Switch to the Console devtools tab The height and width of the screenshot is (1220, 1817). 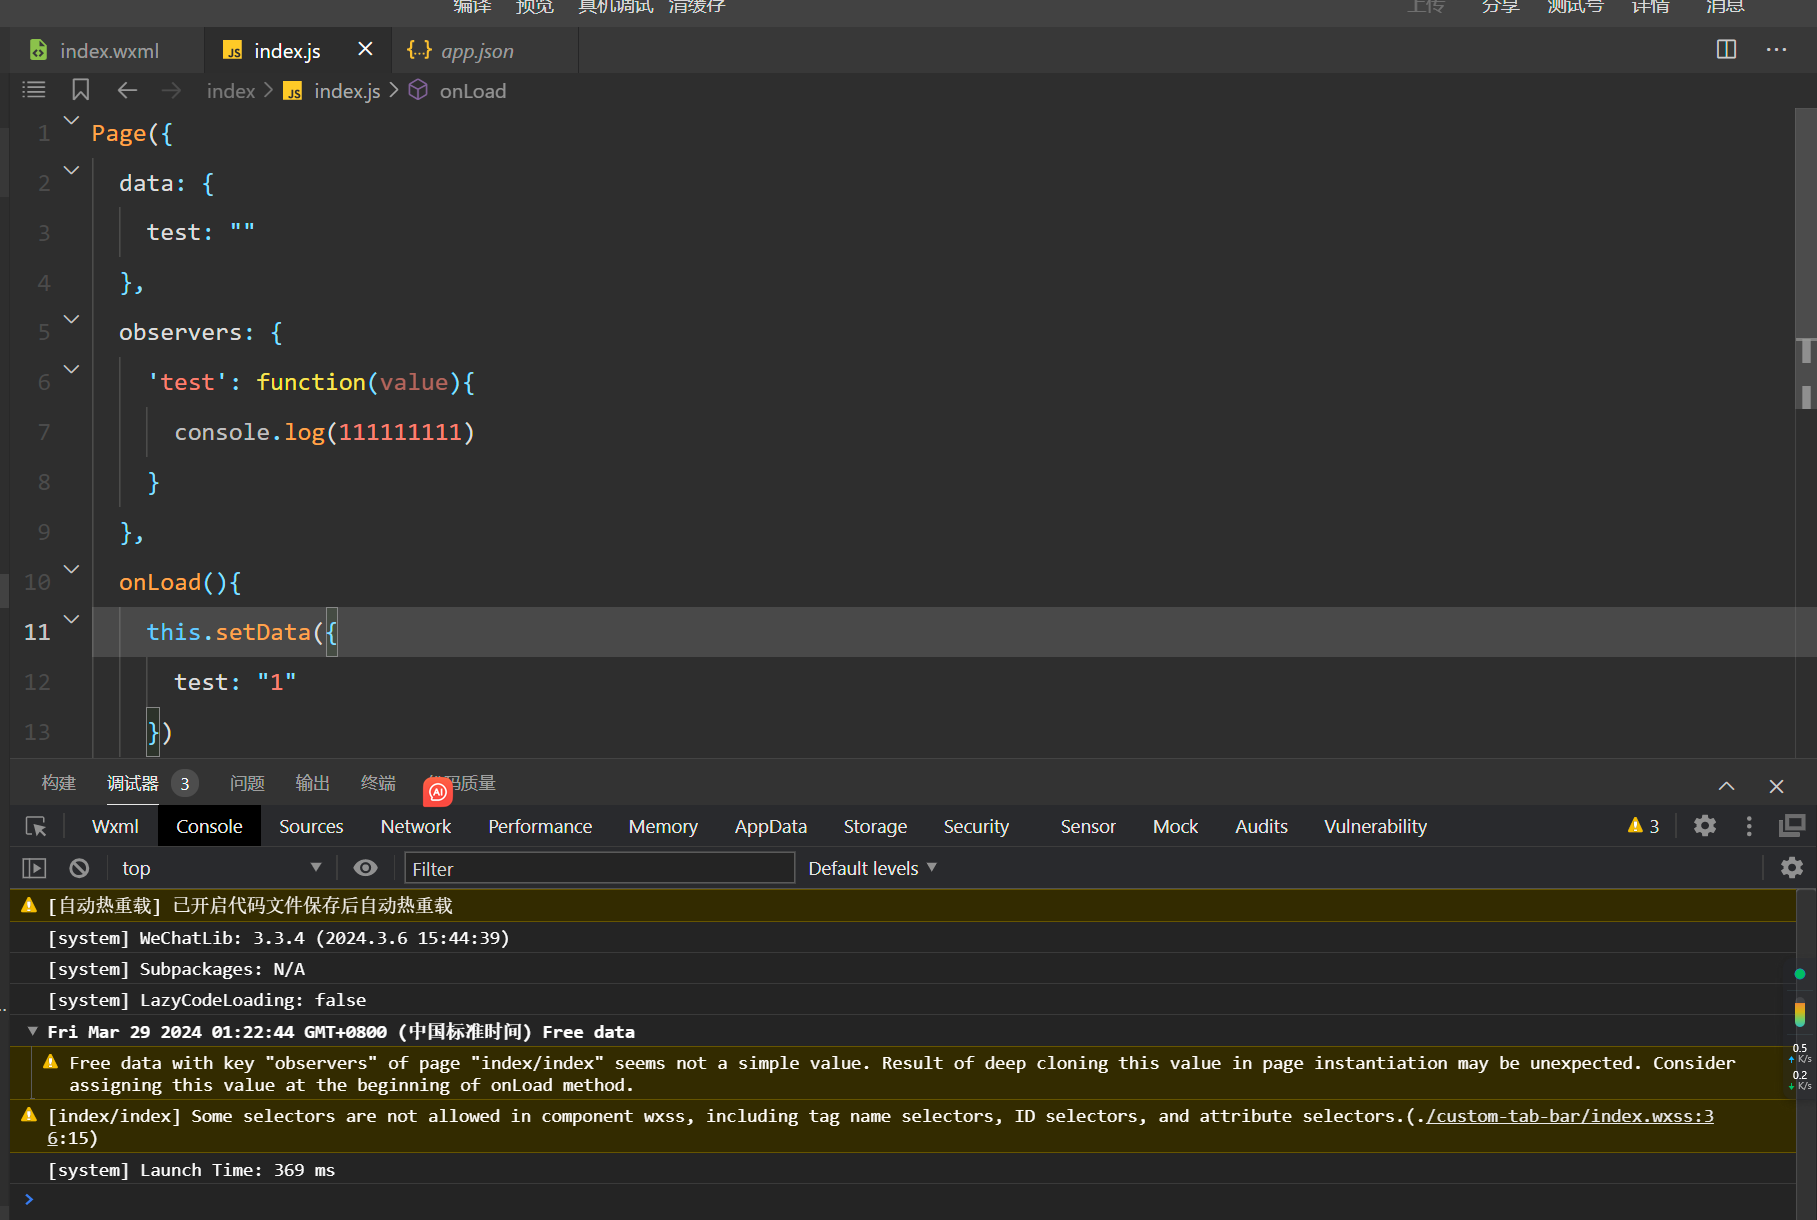[x=209, y=826]
